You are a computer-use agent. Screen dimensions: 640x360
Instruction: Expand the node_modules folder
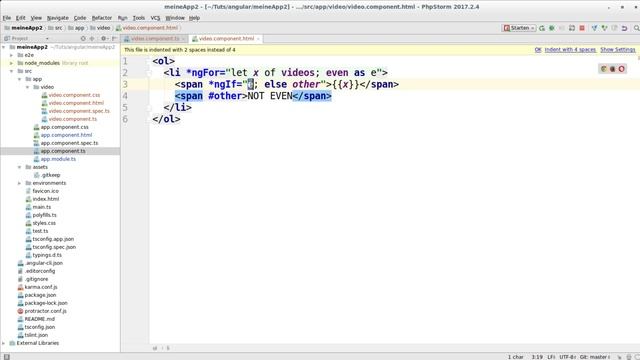(11, 63)
